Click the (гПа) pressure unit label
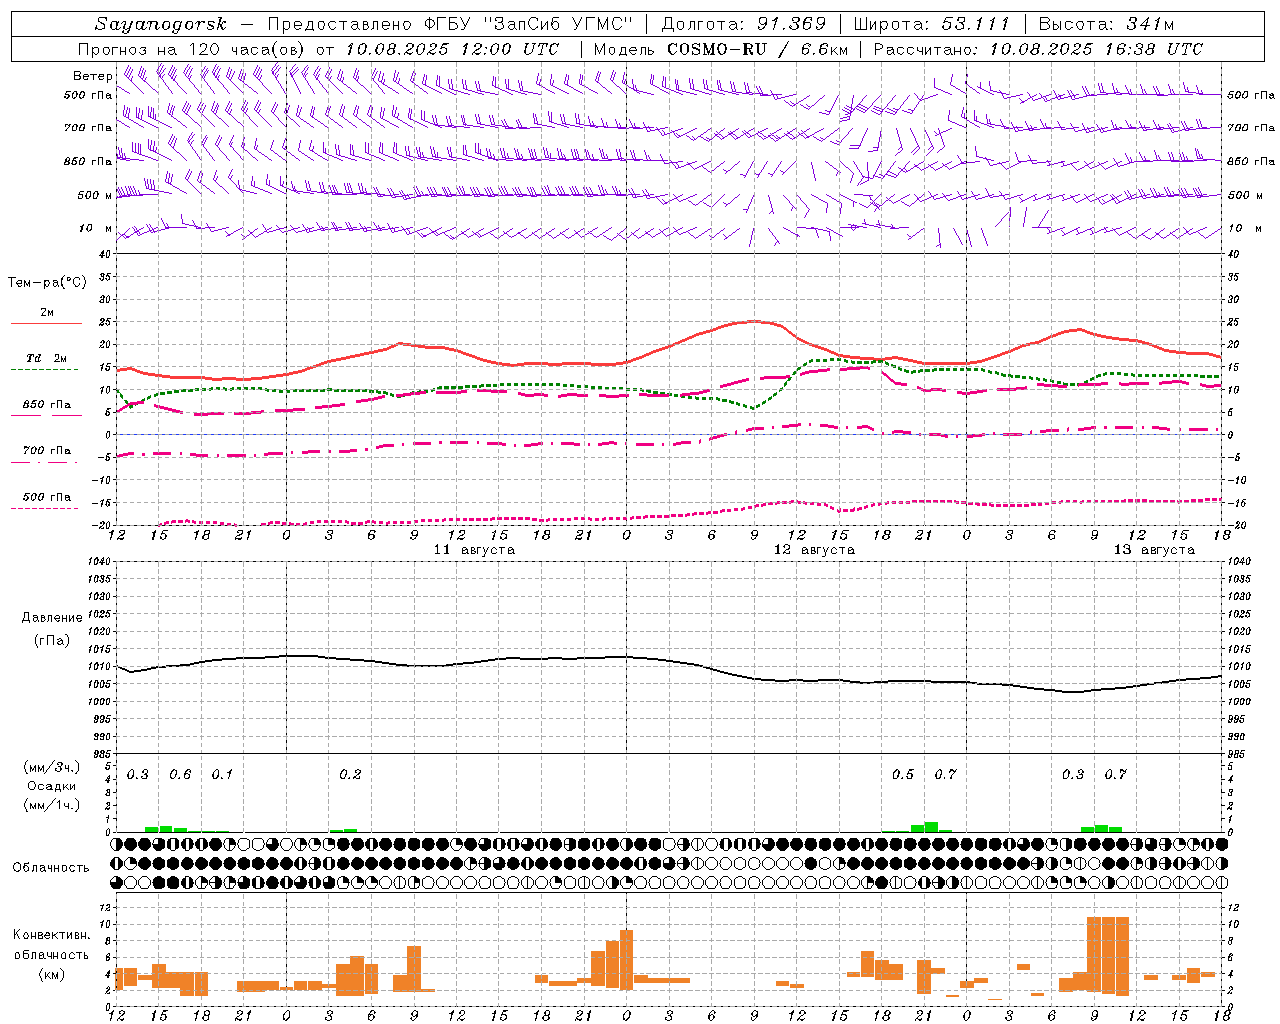The image size is (1280, 1024). coord(52,641)
